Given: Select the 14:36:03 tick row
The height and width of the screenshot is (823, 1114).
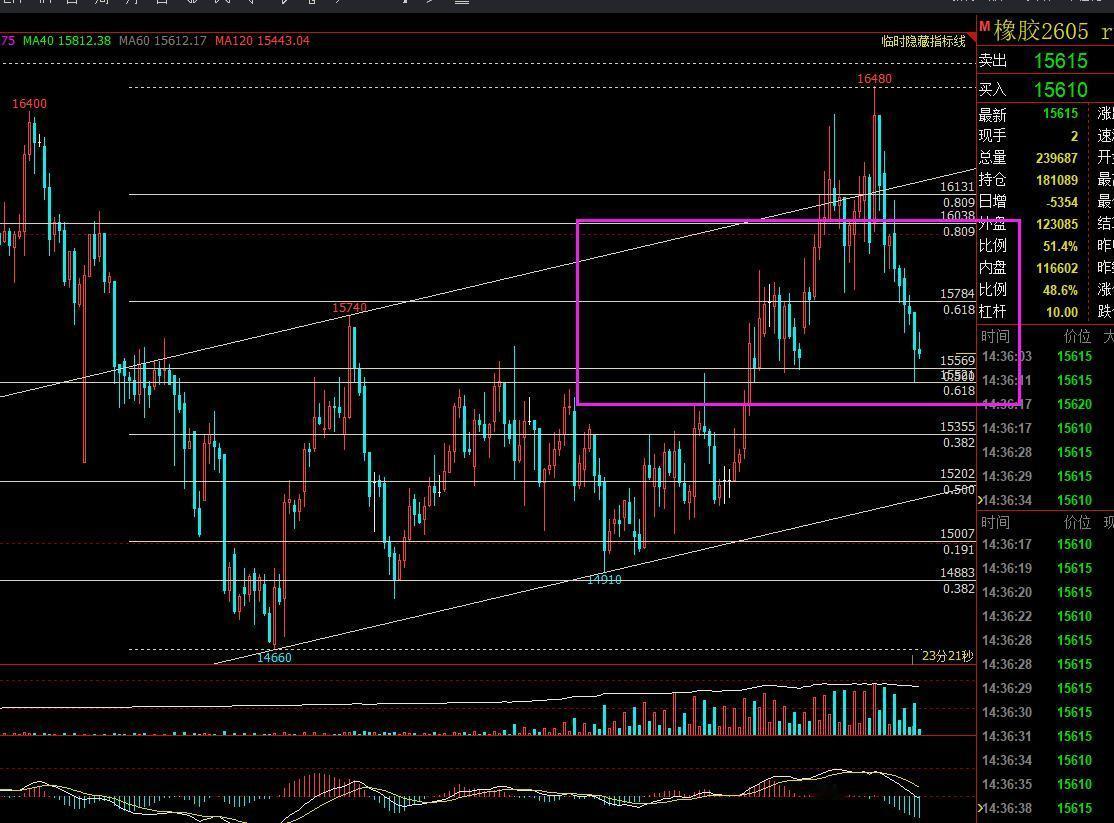Looking at the screenshot, I should pyautogui.click(x=1046, y=357).
